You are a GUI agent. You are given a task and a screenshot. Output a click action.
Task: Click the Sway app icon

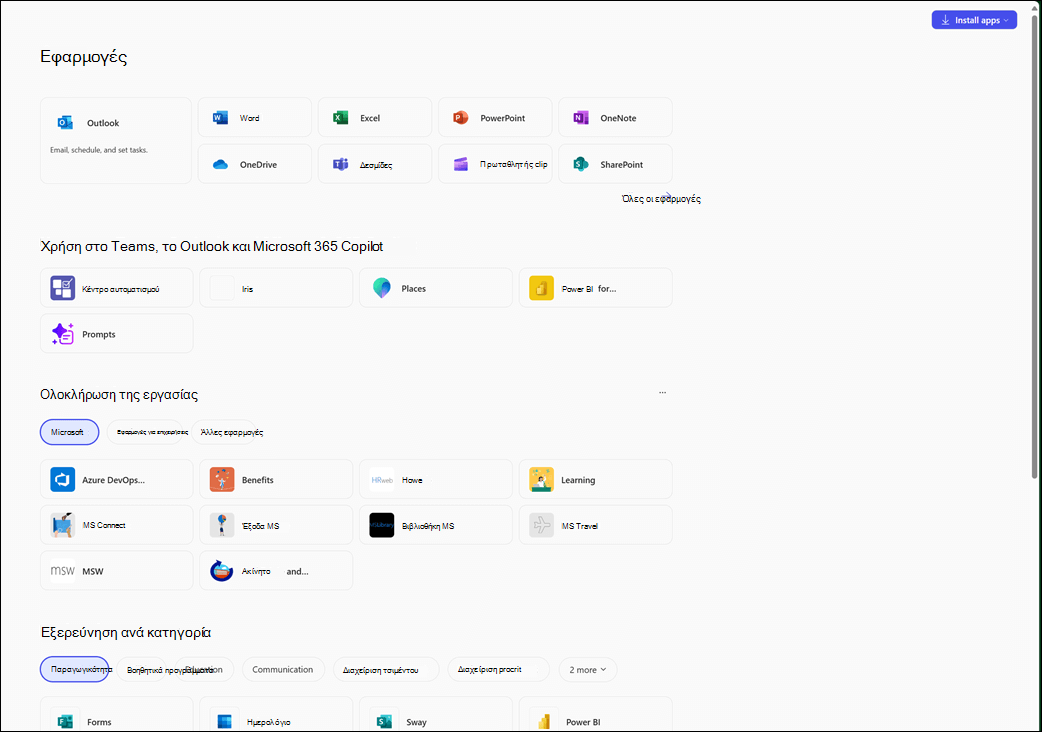pos(384,721)
